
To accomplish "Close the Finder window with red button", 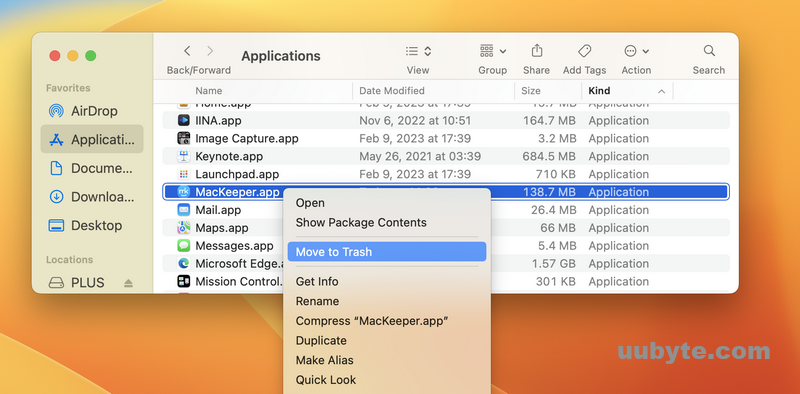I will [55, 56].
